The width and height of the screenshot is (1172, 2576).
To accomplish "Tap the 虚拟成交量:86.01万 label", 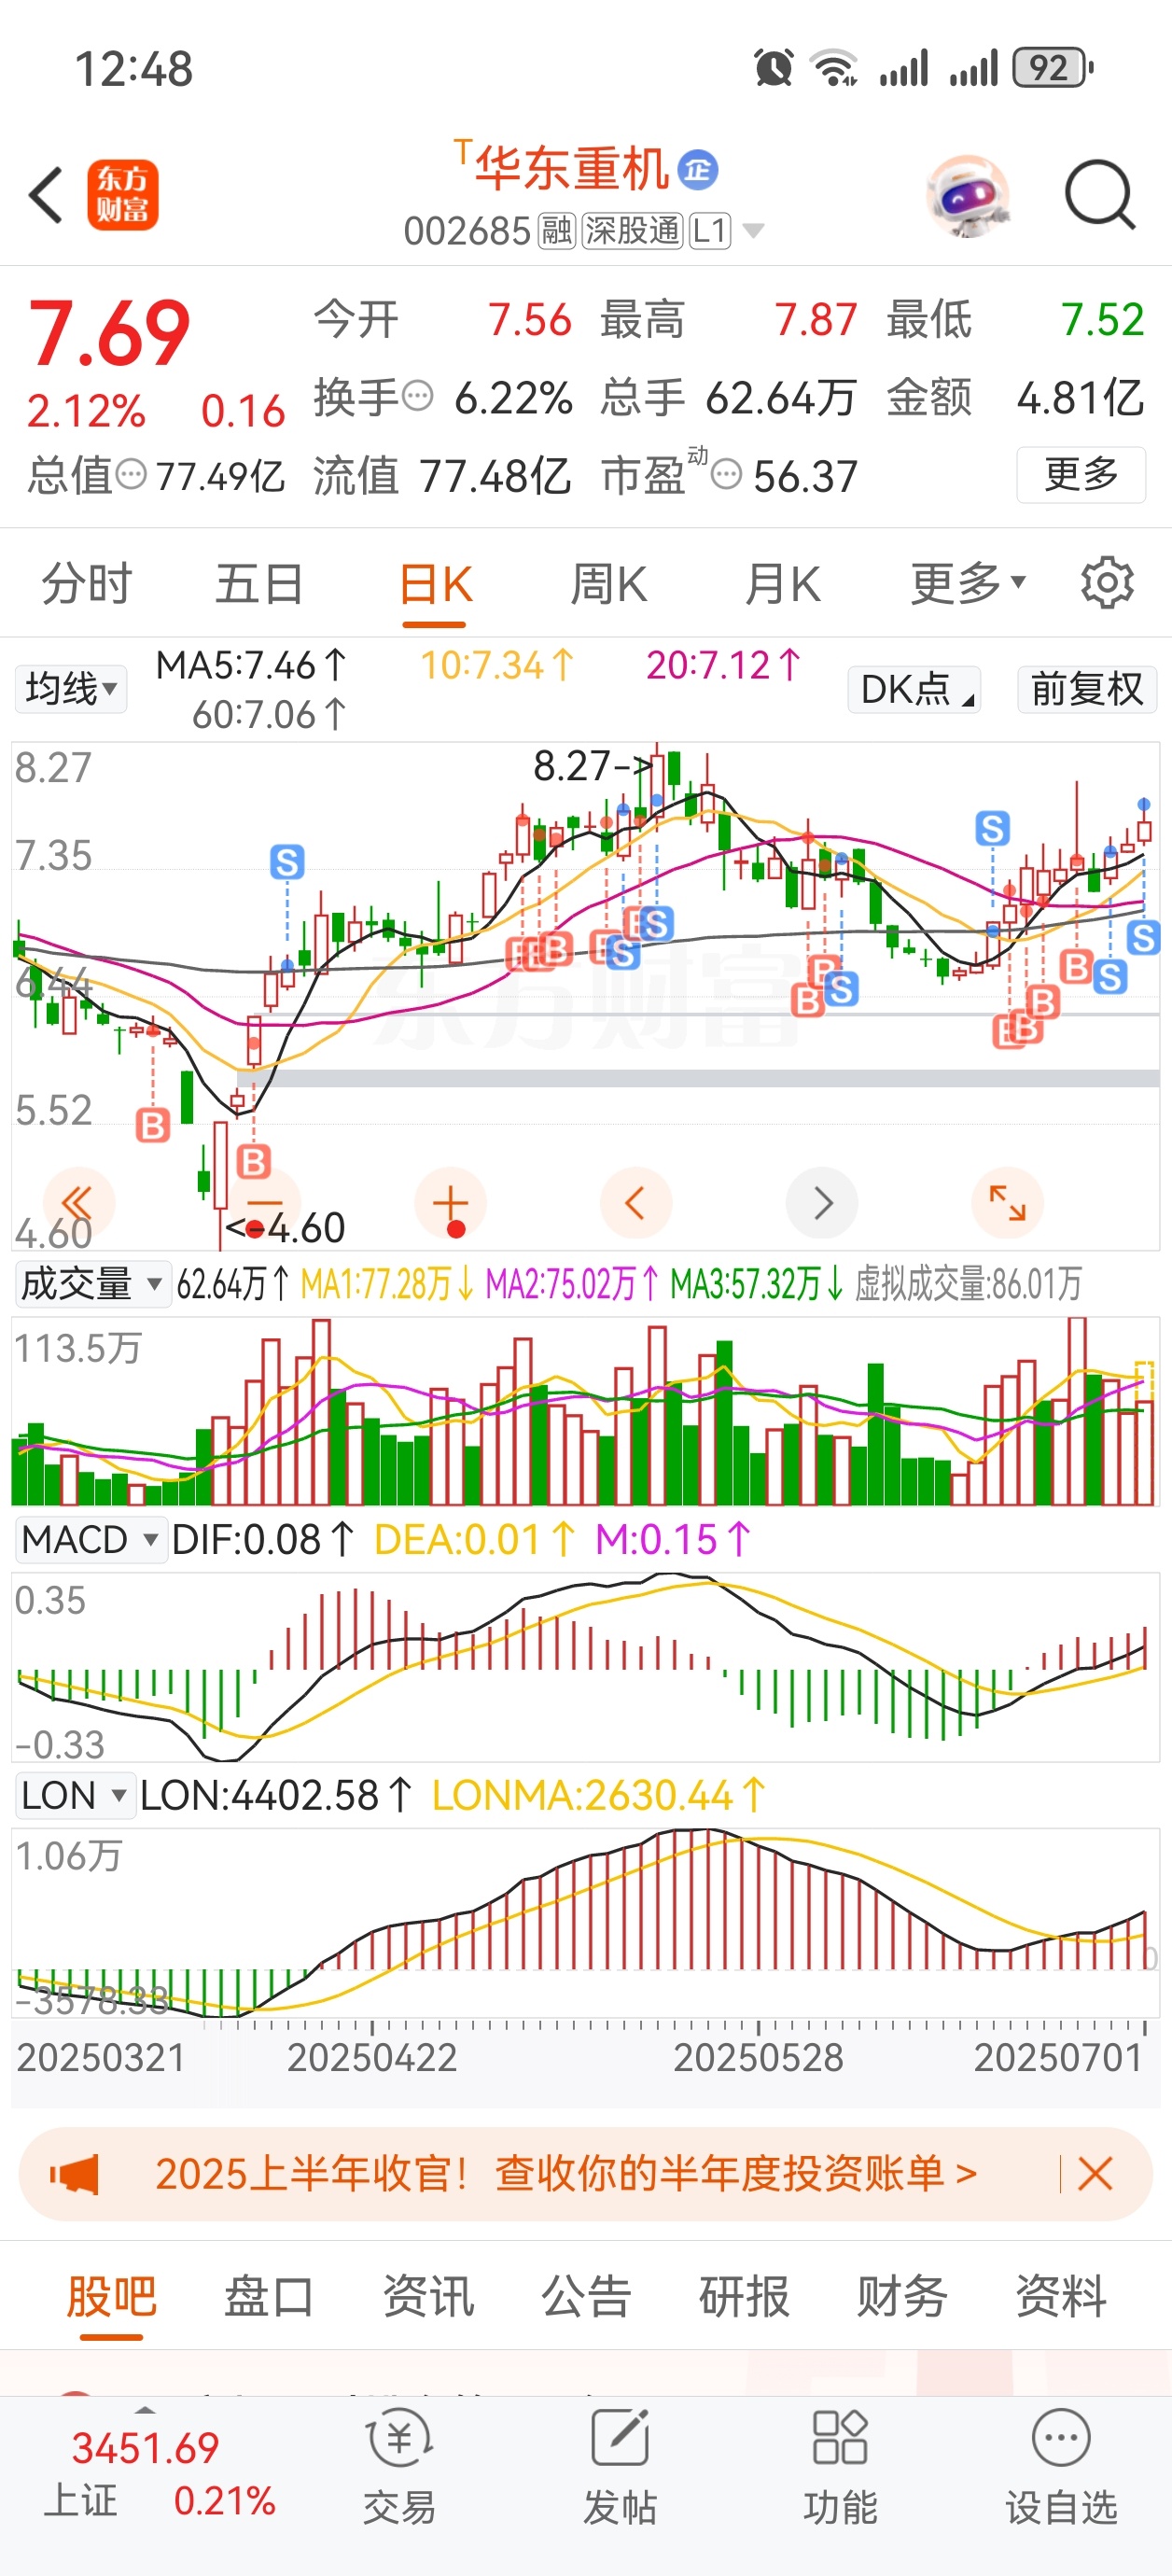I will tap(968, 1284).
